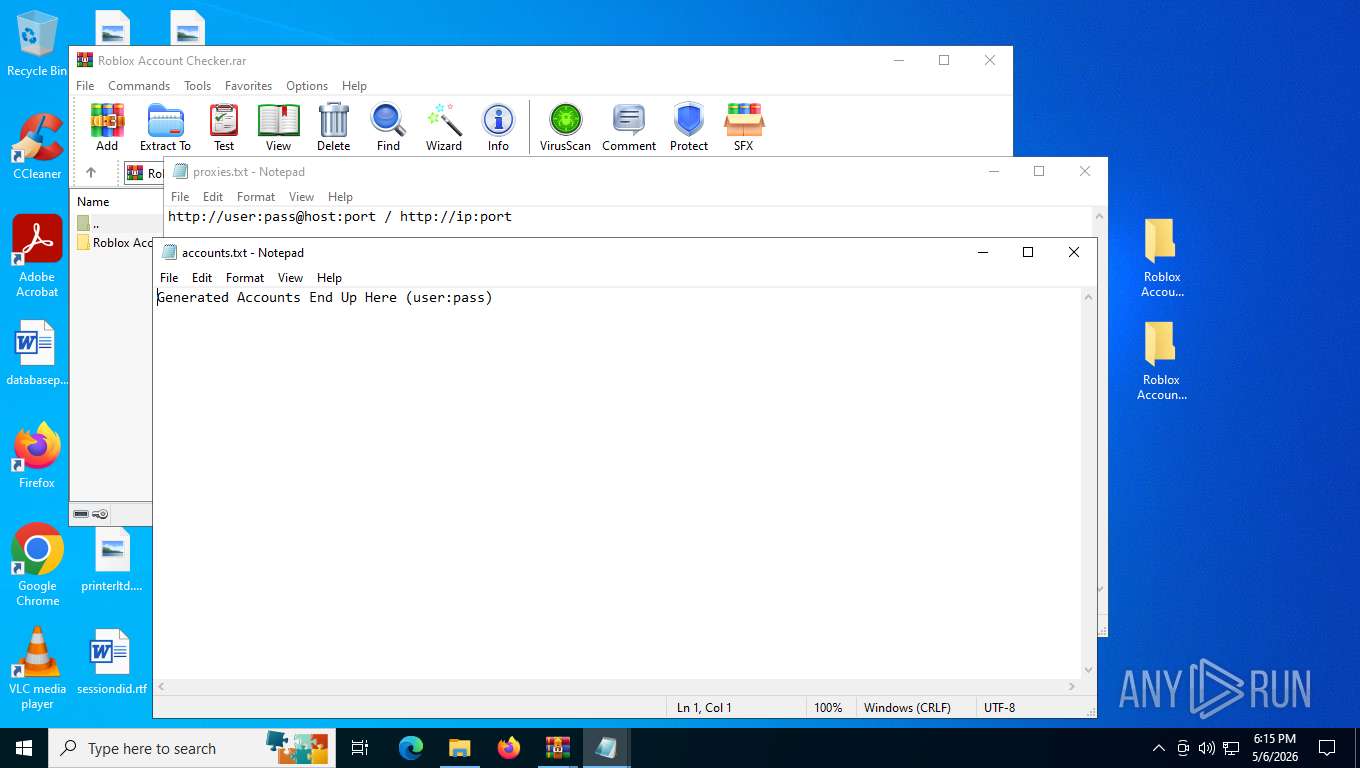Screen dimensions: 1360x768
Task: Click the Notepad taskbar icon
Action: click(x=606, y=748)
